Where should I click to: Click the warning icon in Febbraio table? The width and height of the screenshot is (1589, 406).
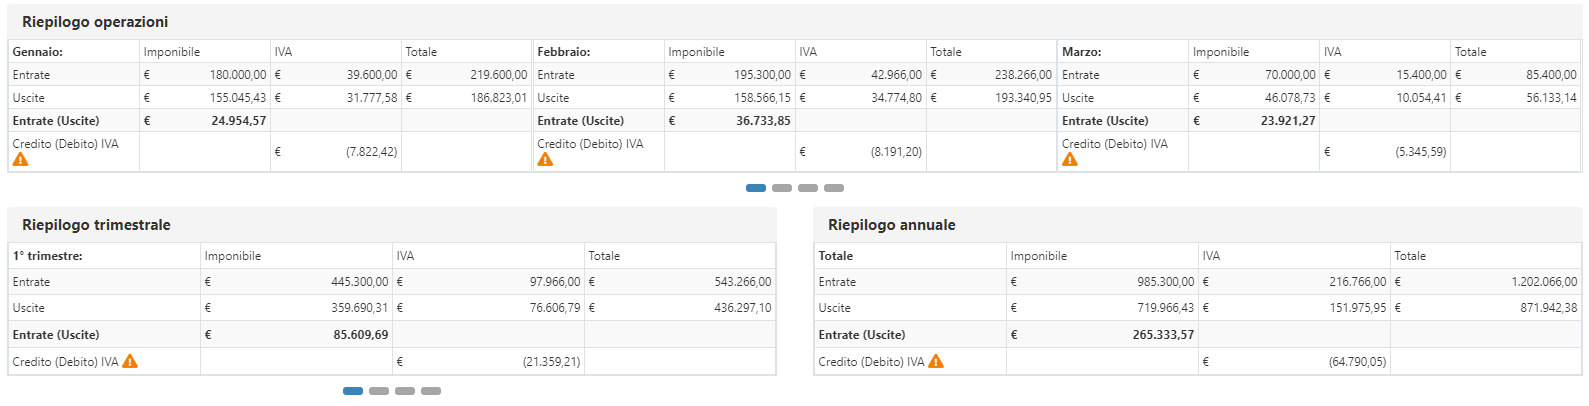coord(545,159)
